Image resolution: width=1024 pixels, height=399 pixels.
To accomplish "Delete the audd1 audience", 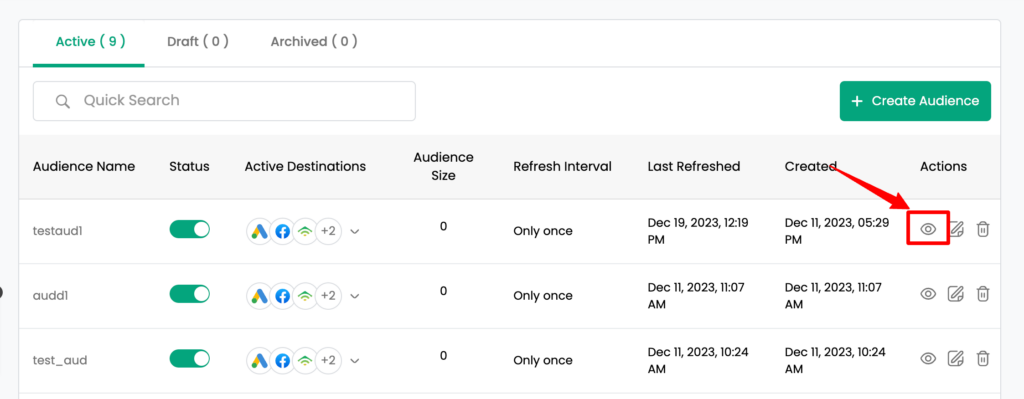I will (x=983, y=294).
